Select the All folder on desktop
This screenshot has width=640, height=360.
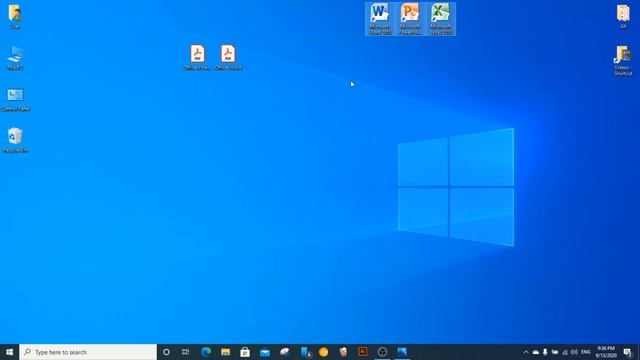(x=623, y=16)
